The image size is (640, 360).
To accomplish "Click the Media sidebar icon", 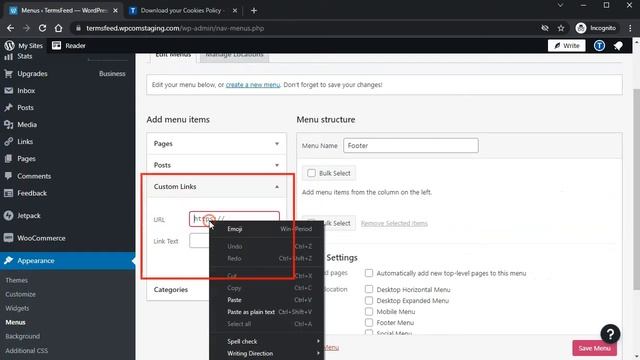I will (8, 124).
